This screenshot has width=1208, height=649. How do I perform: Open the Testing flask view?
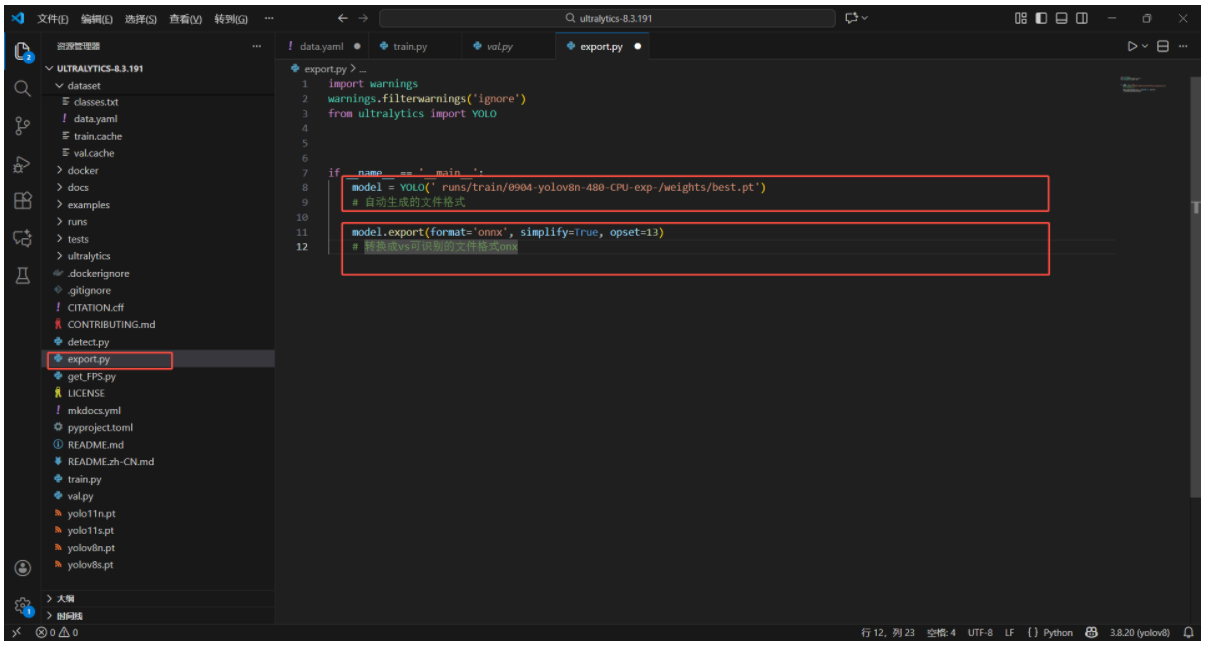point(22,275)
